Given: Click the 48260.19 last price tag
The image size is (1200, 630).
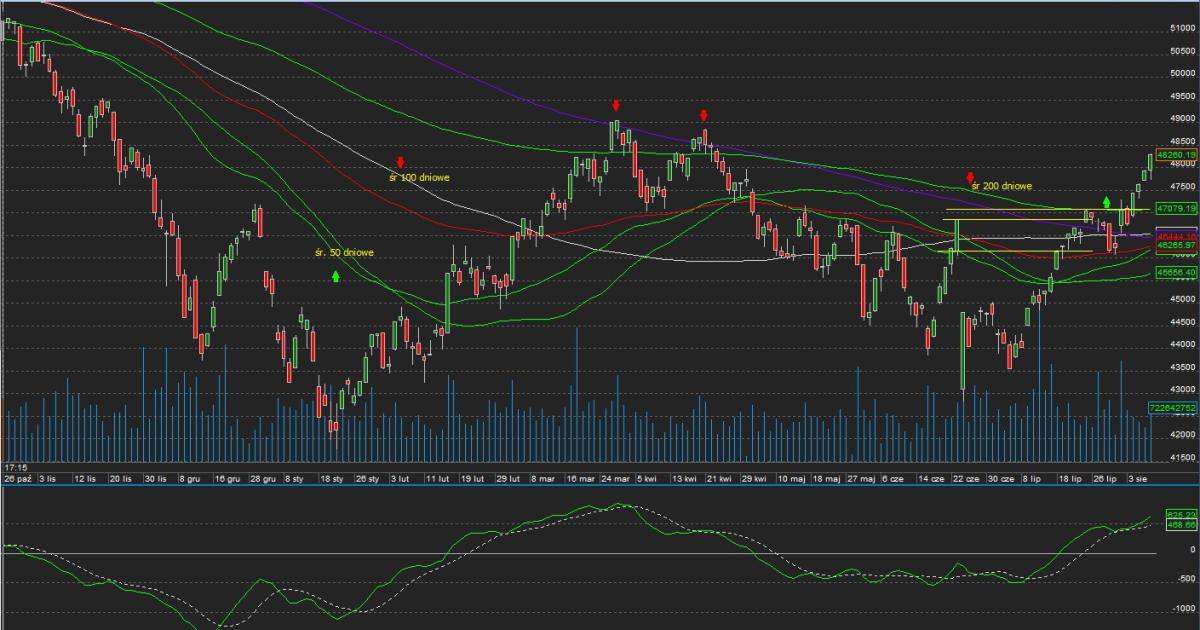Looking at the screenshot, I should (x=1176, y=156).
